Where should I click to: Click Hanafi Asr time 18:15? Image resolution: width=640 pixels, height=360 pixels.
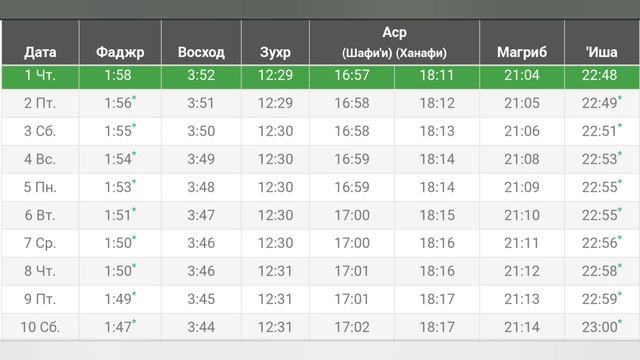point(437,215)
